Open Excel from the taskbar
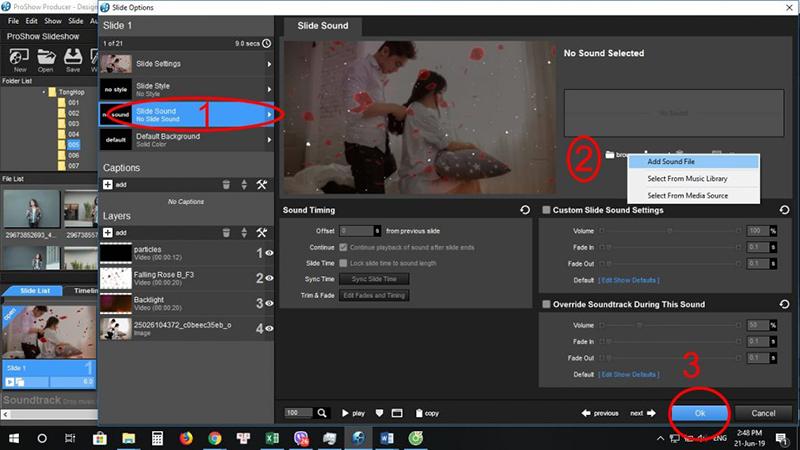 click(272, 438)
